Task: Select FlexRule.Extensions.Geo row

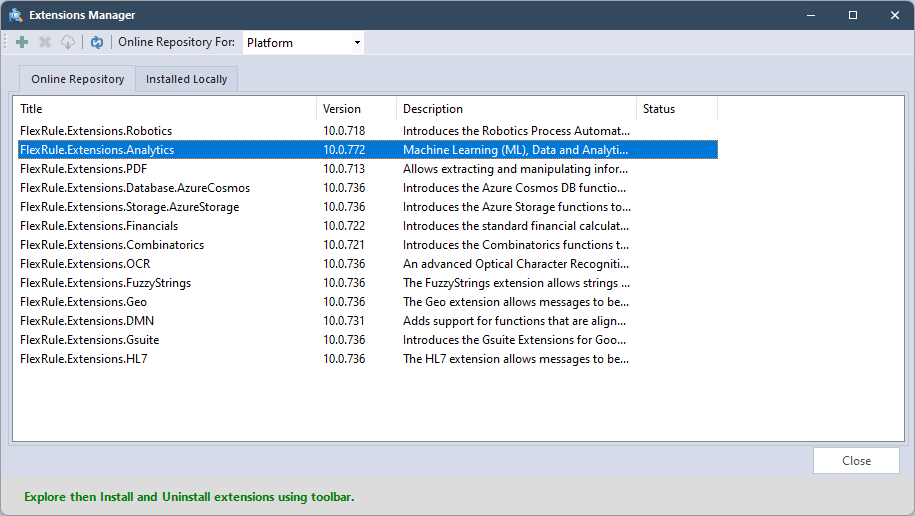Action: click(x=368, y=302)
